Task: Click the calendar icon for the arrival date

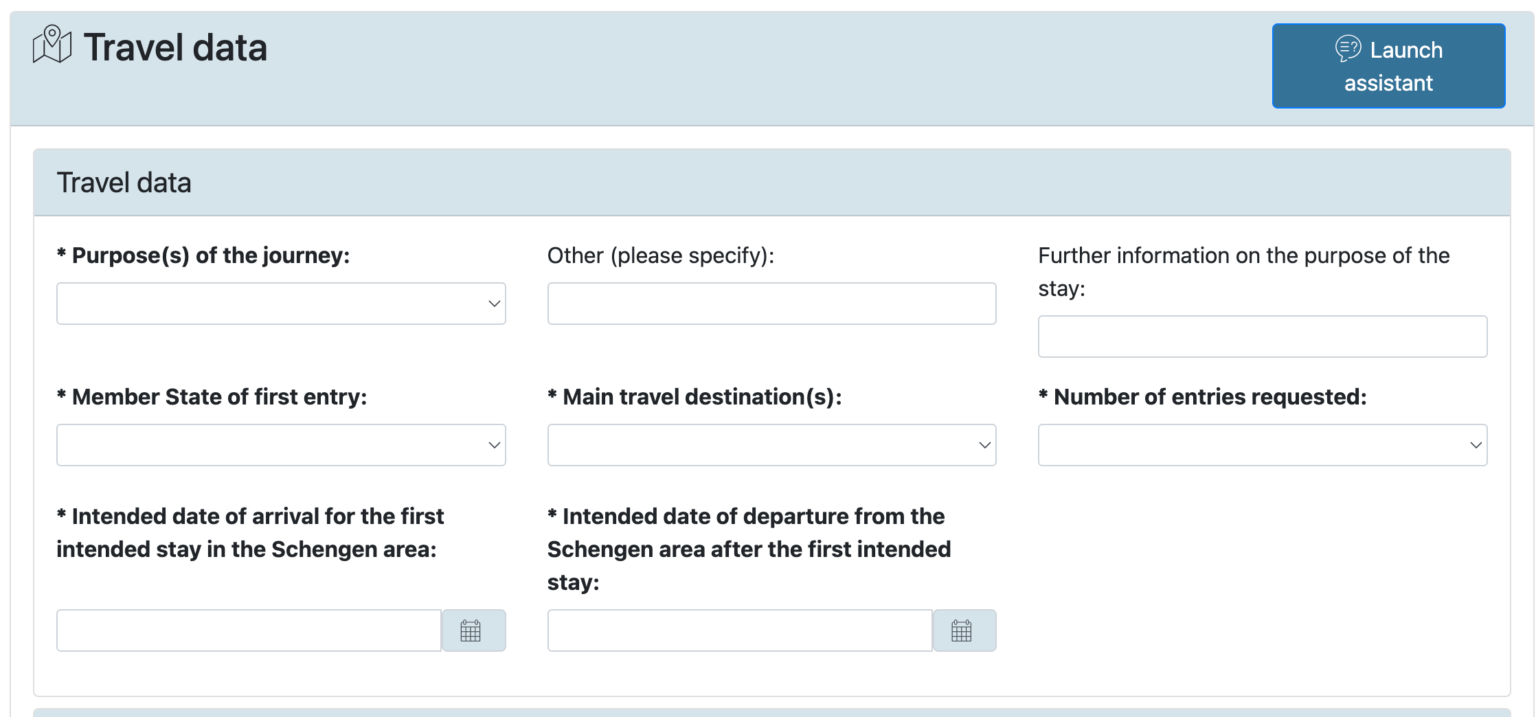Action: coord(473,630)
